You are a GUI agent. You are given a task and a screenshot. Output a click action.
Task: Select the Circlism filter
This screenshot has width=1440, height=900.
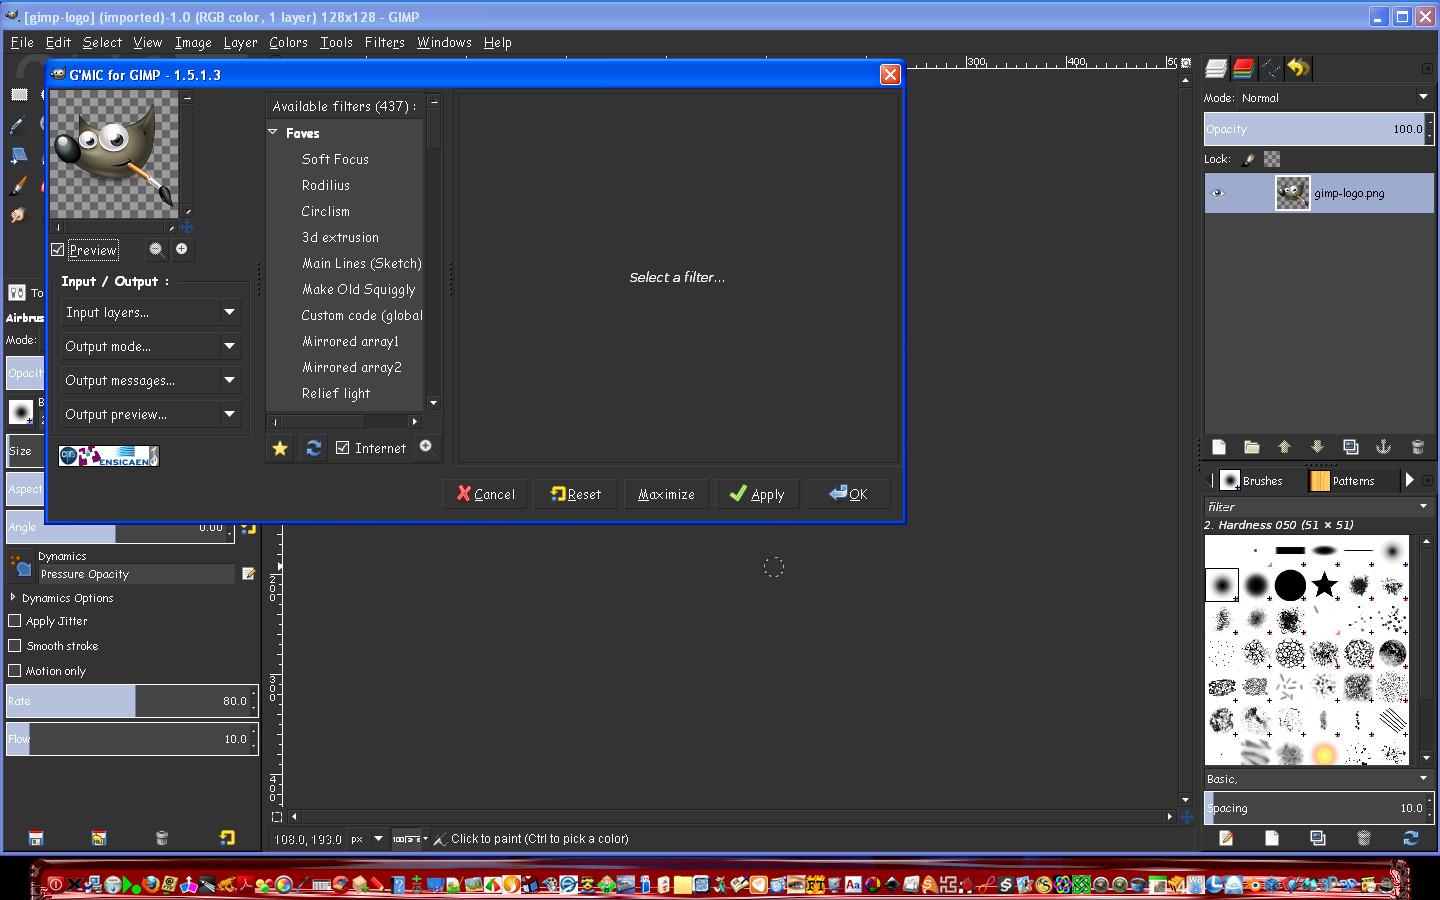[325, 211]
